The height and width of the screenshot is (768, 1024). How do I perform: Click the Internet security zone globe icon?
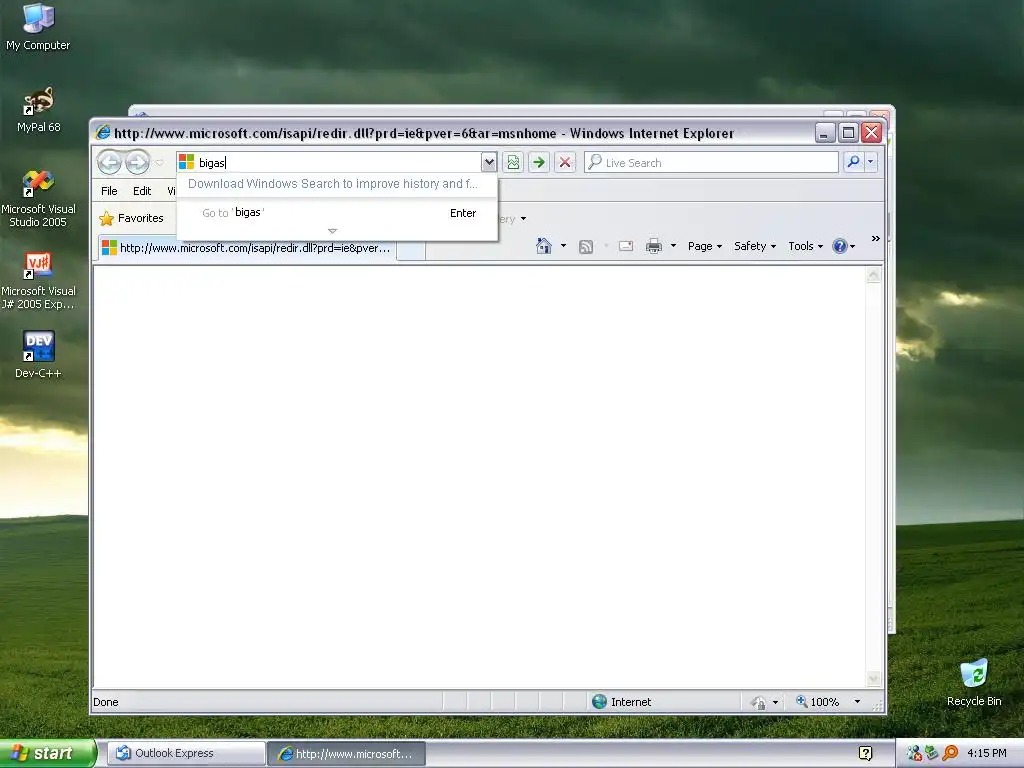[600, 701]
